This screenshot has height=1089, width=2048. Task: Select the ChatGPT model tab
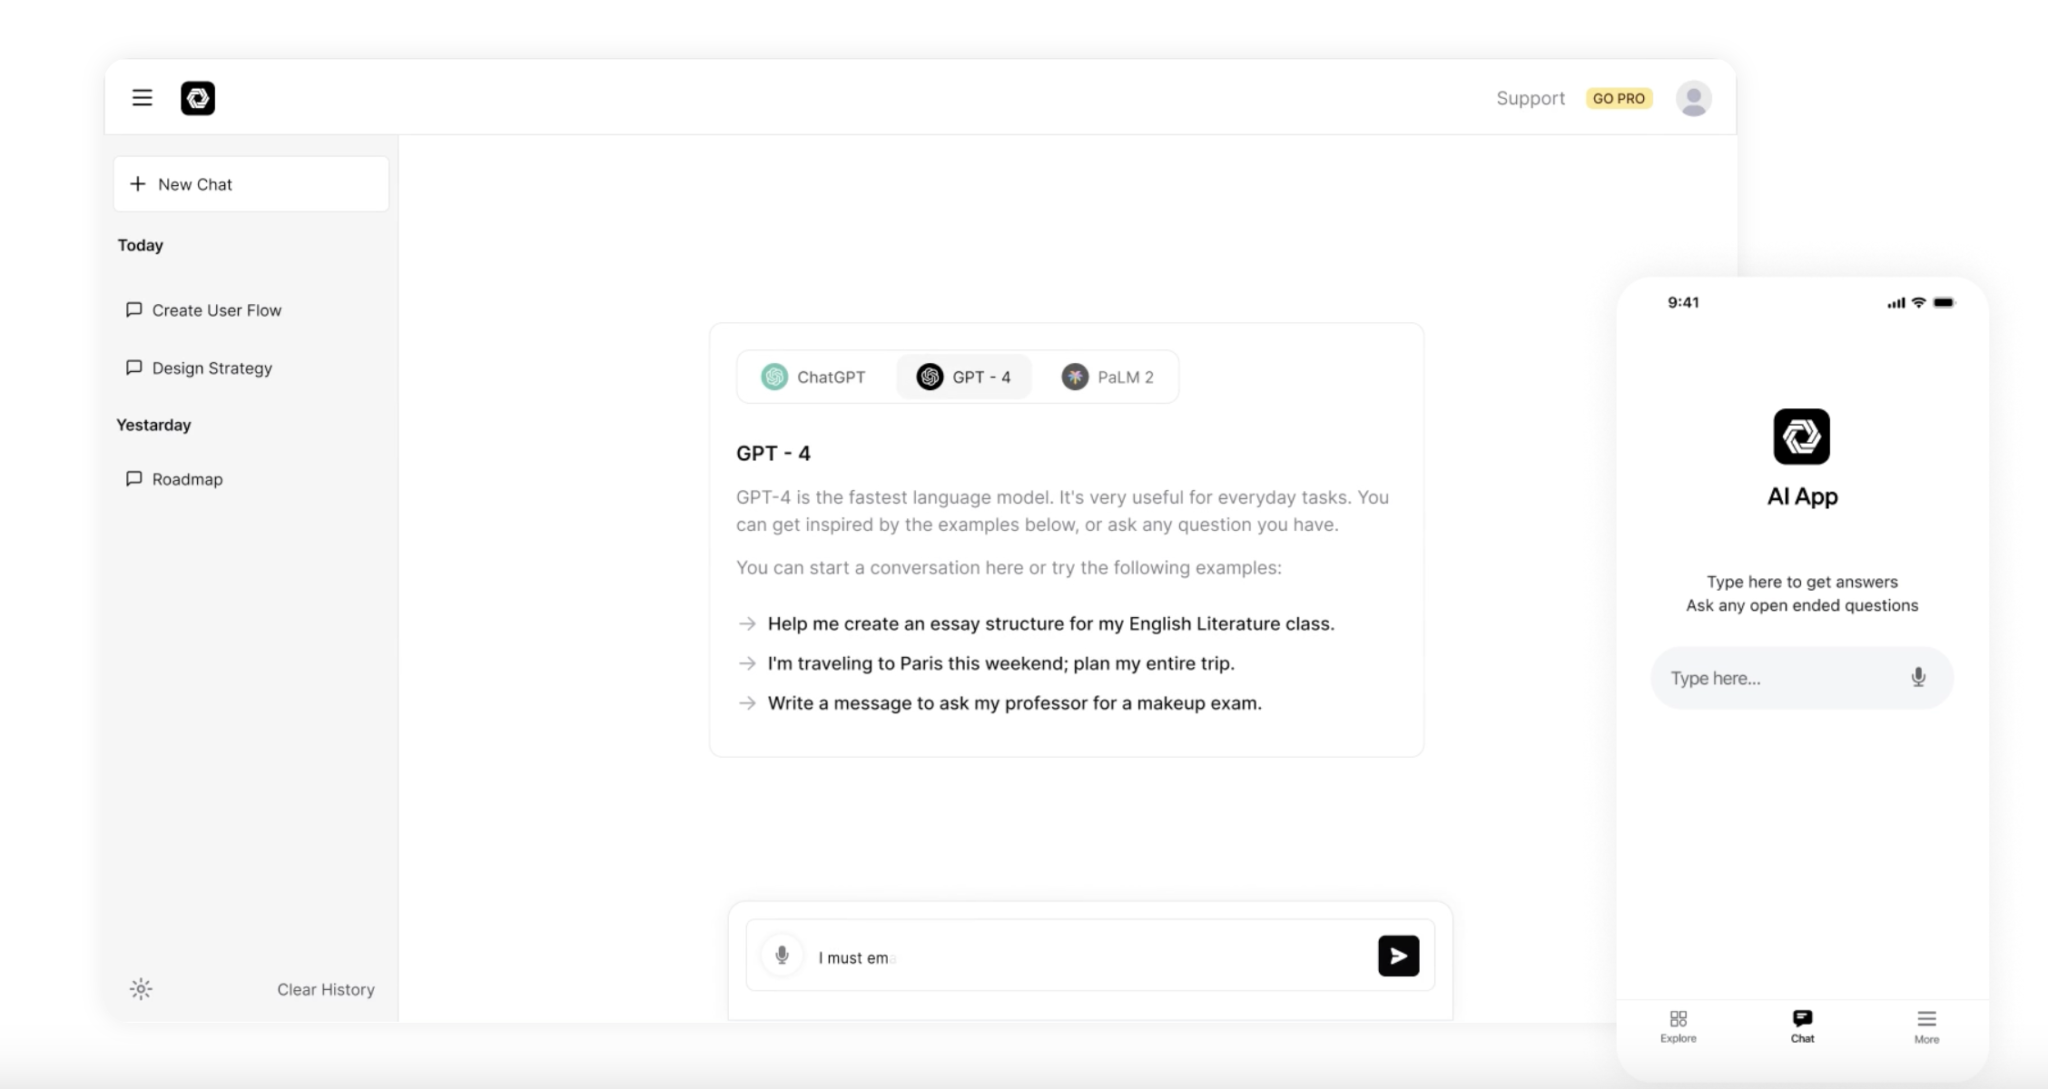pos(813,377)
